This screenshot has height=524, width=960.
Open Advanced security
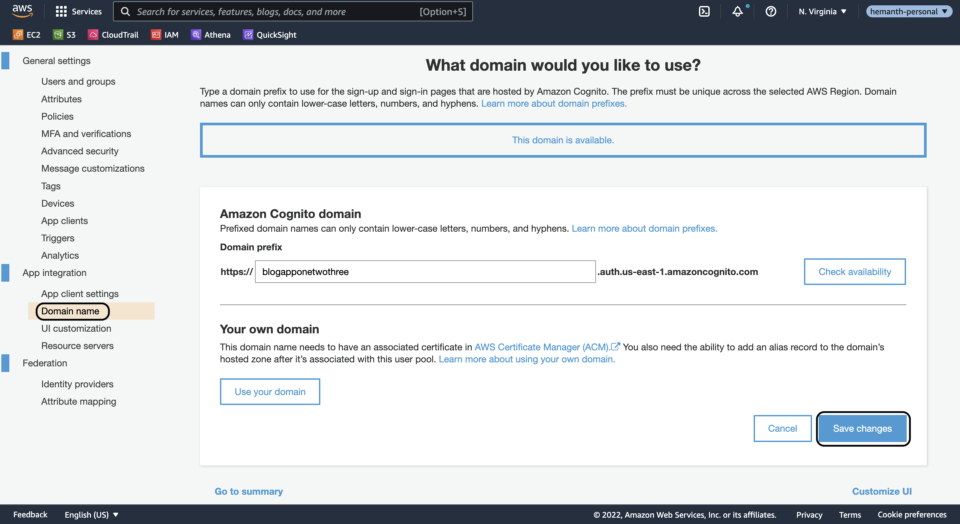(x=80, y=151)
